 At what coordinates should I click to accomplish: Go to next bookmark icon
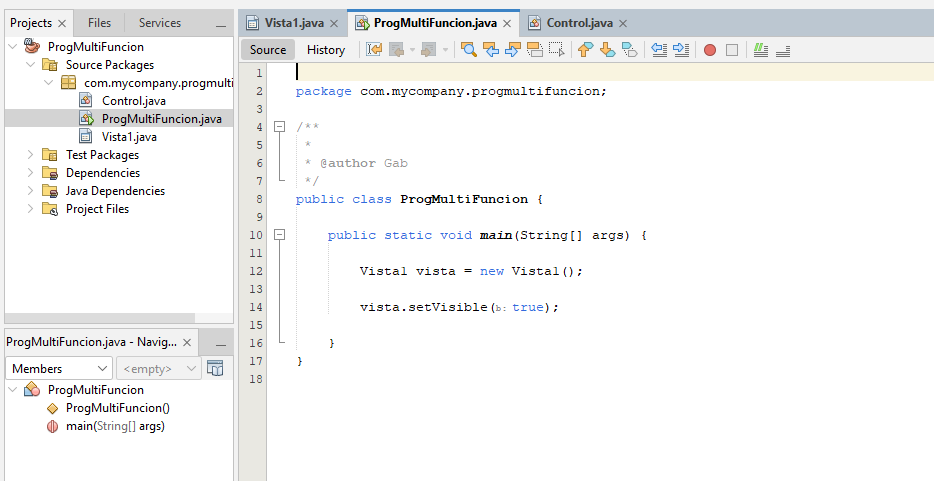tap(607, 50)
